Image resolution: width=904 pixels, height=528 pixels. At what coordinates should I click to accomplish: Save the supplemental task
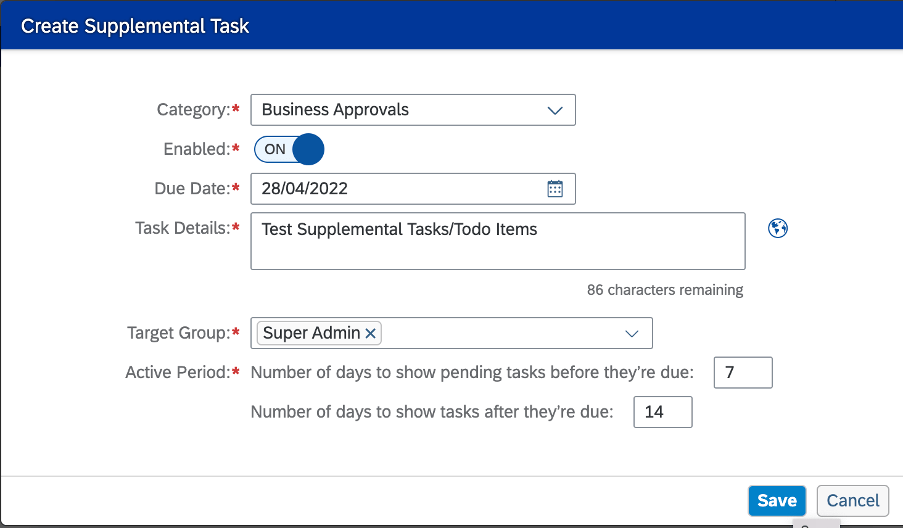[x=777, y=500]
